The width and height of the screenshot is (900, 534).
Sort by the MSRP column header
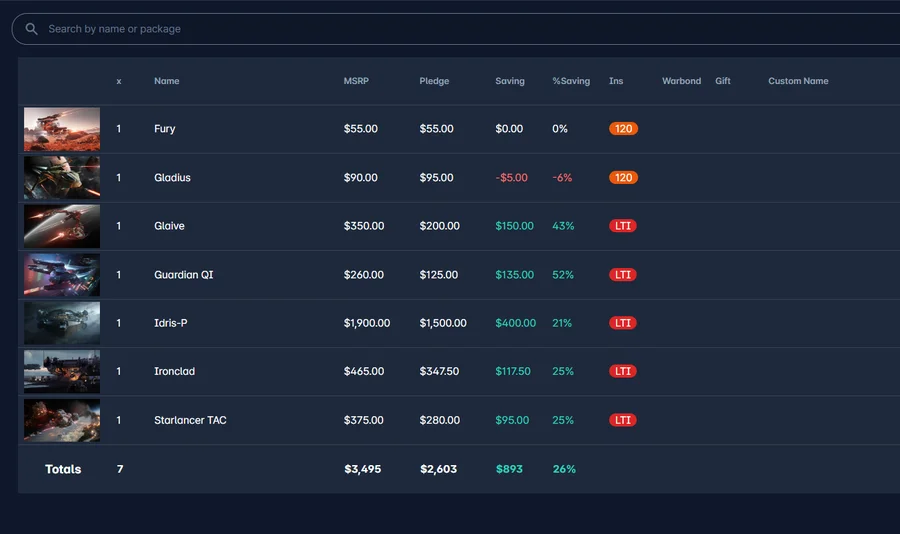(356, 81)
